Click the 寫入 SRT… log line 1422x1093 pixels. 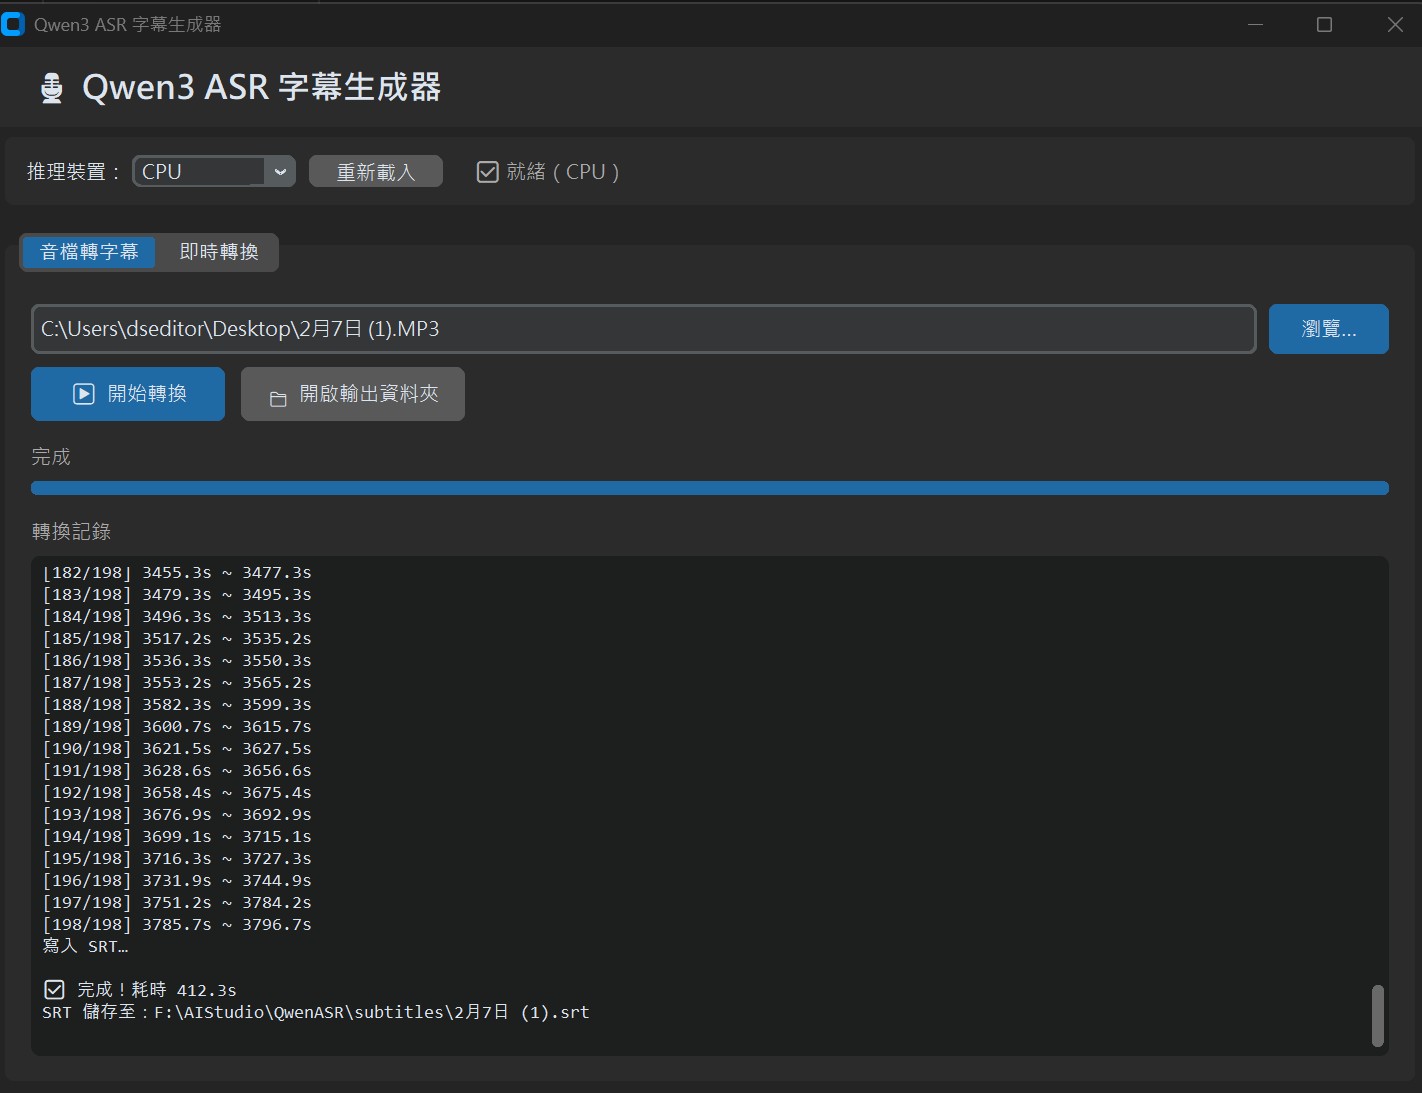(85, 946)
